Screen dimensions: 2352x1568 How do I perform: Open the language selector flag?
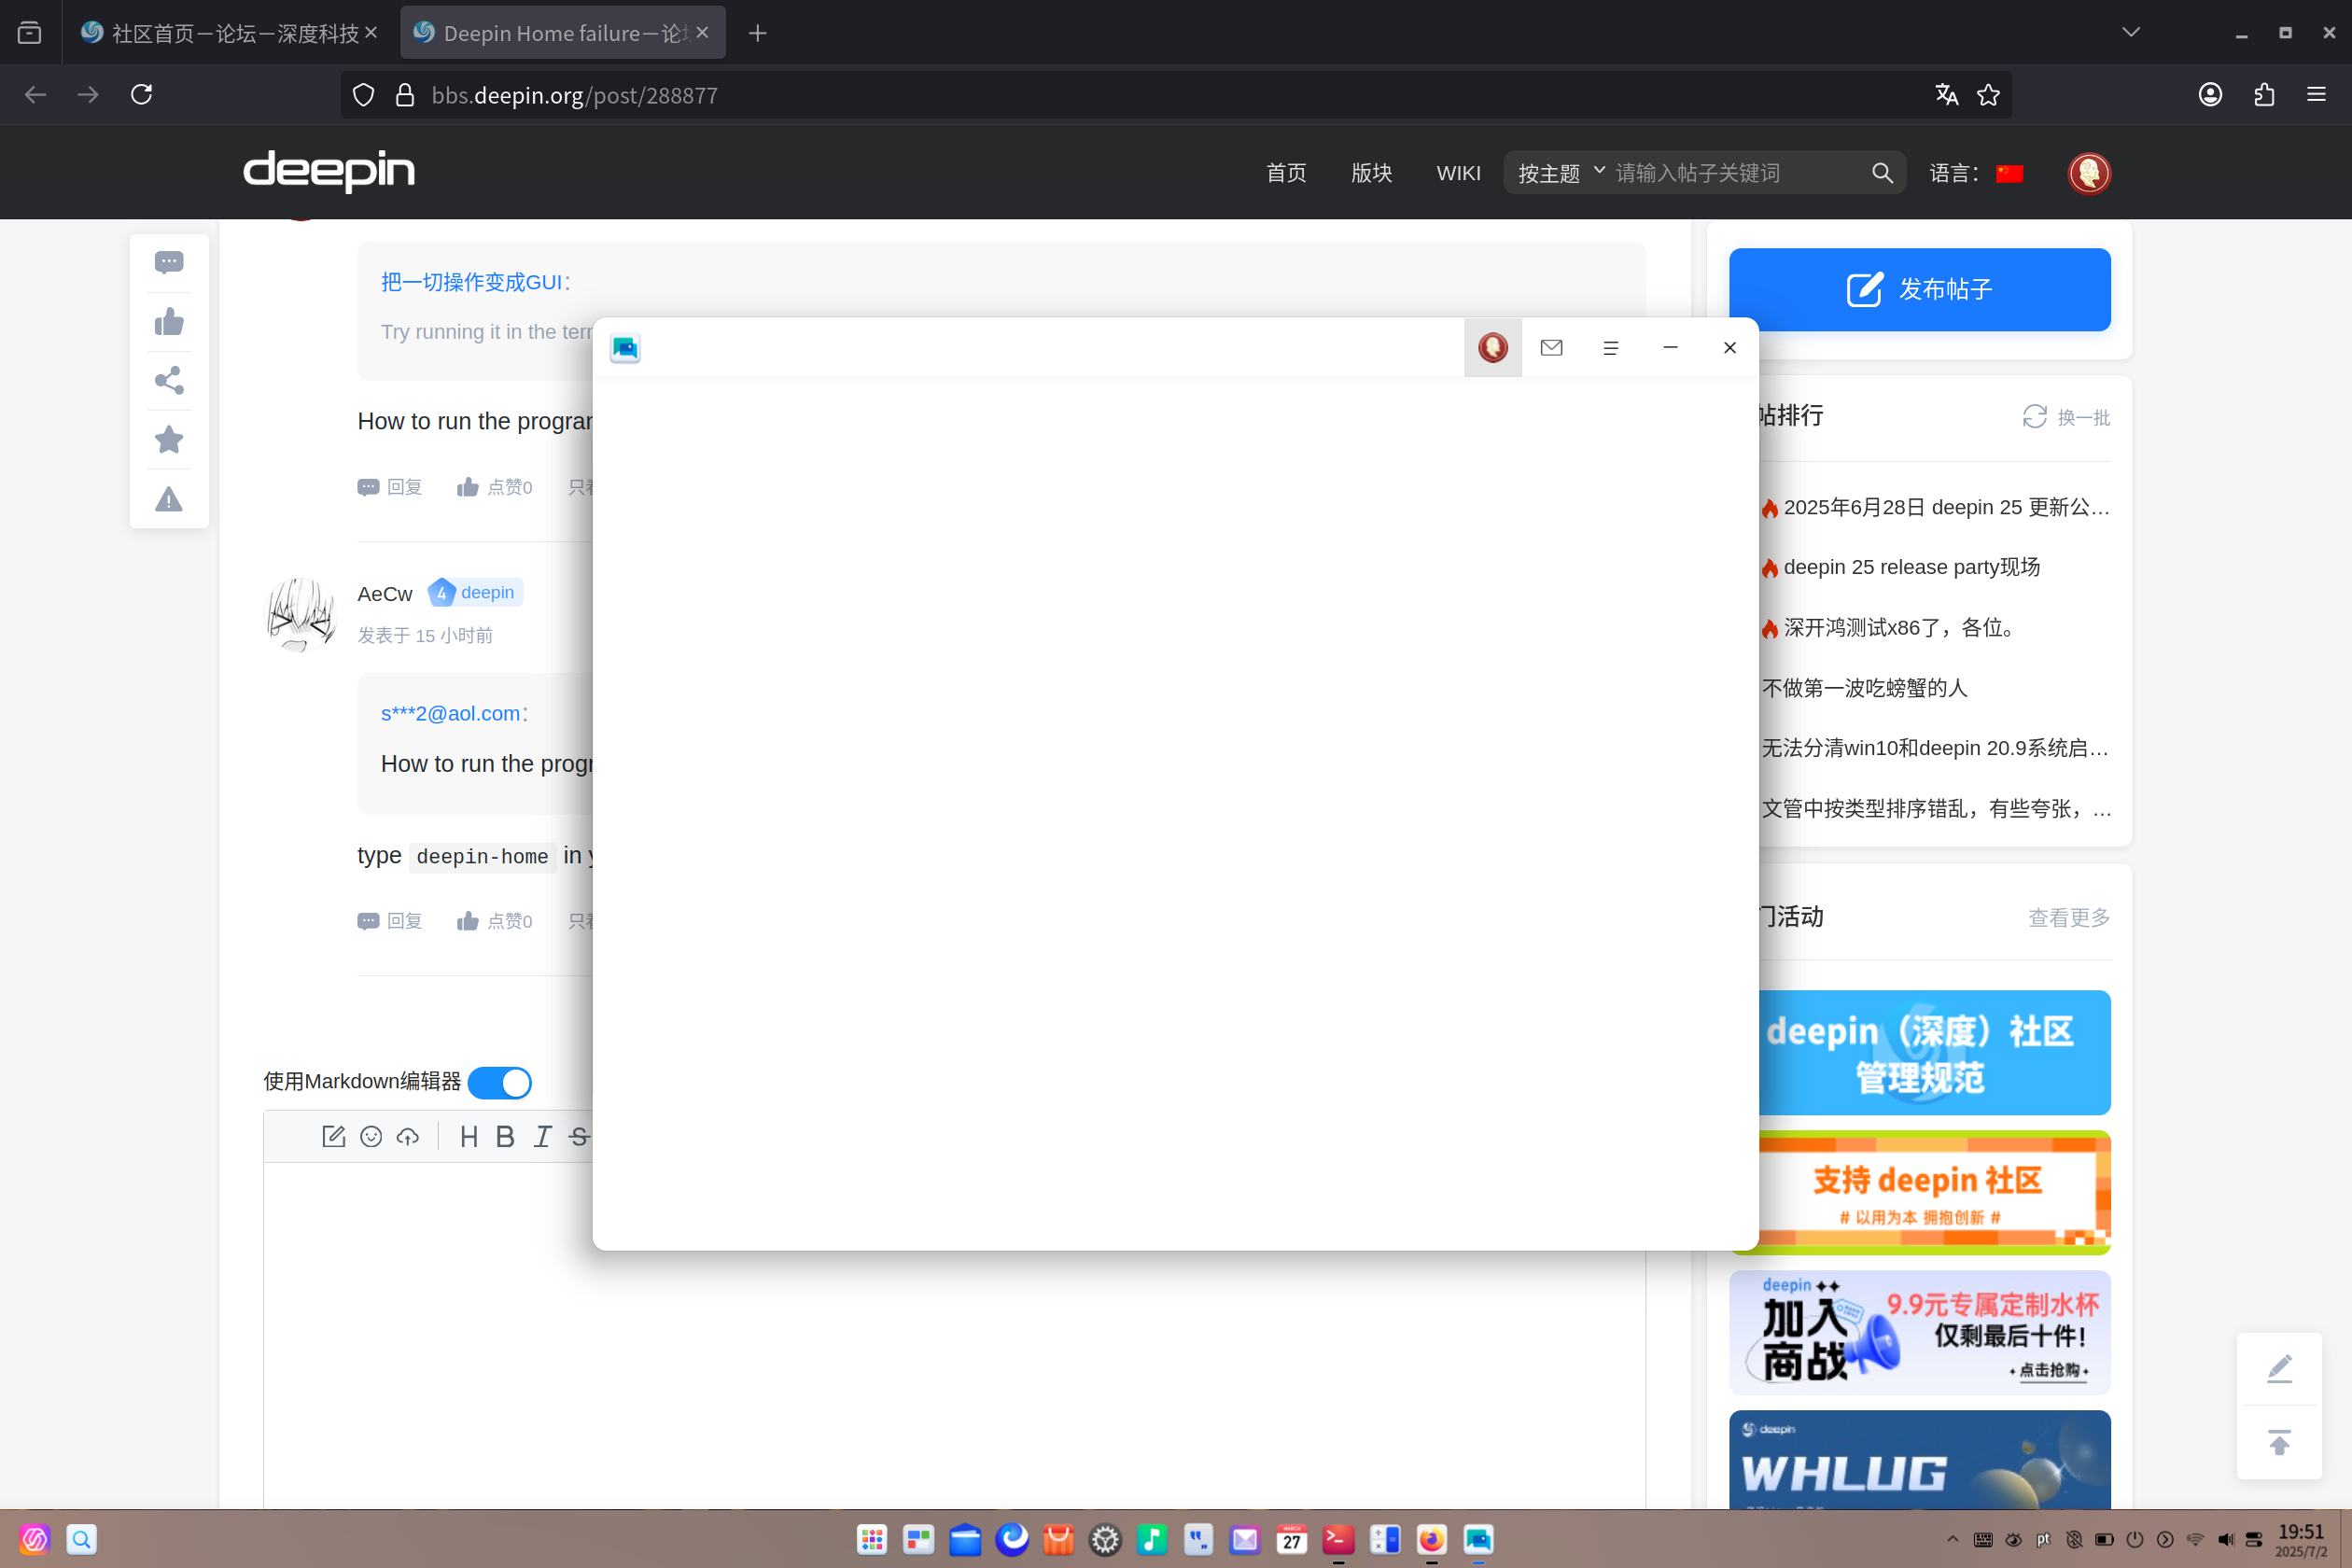tap(2009, 174)
